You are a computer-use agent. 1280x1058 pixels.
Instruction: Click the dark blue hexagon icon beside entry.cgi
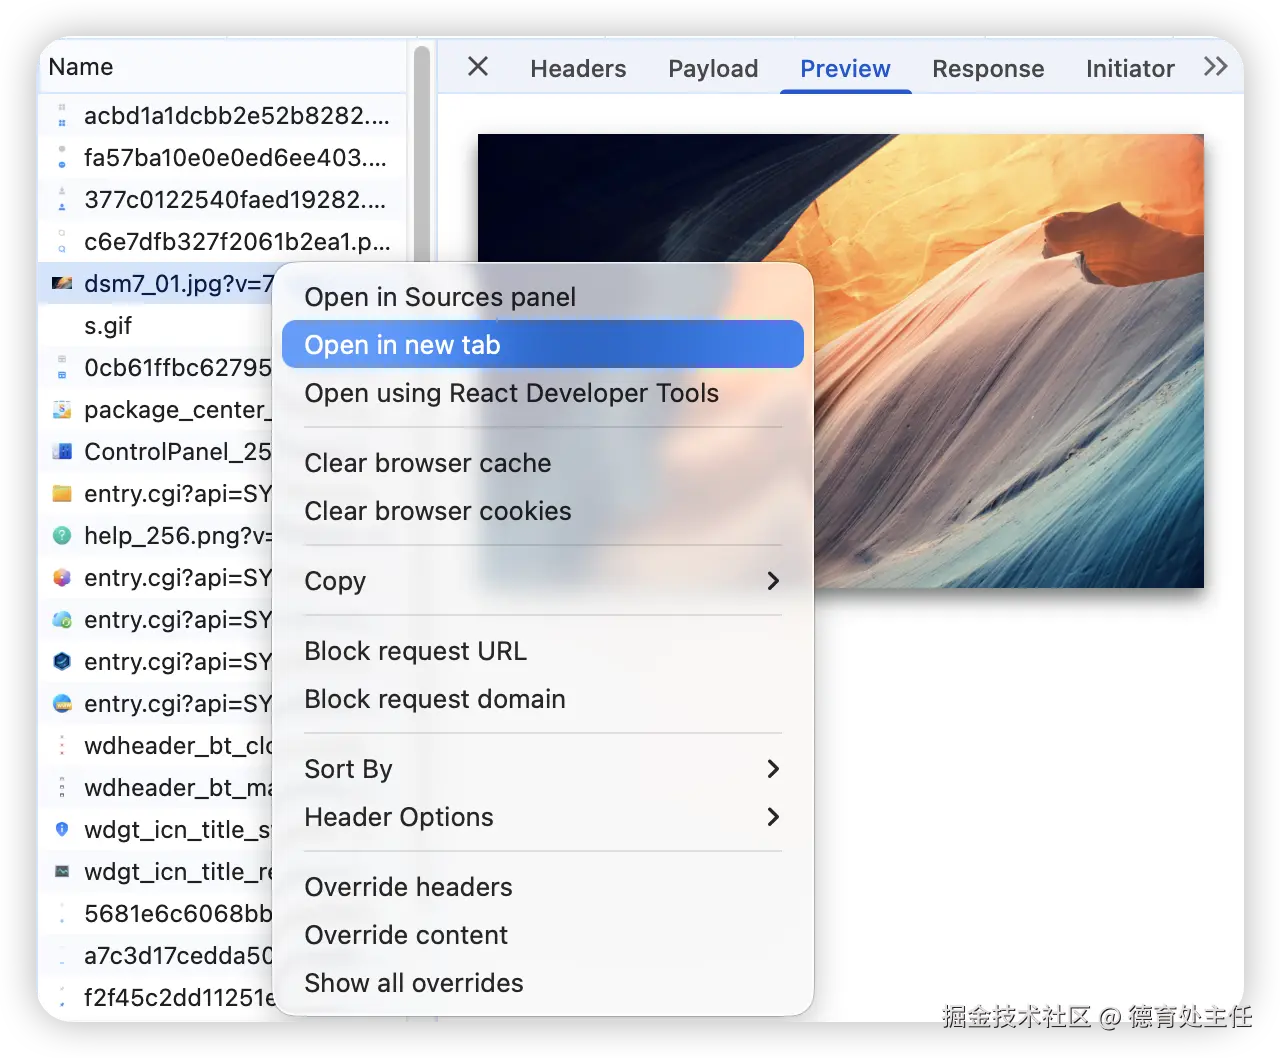62,662
